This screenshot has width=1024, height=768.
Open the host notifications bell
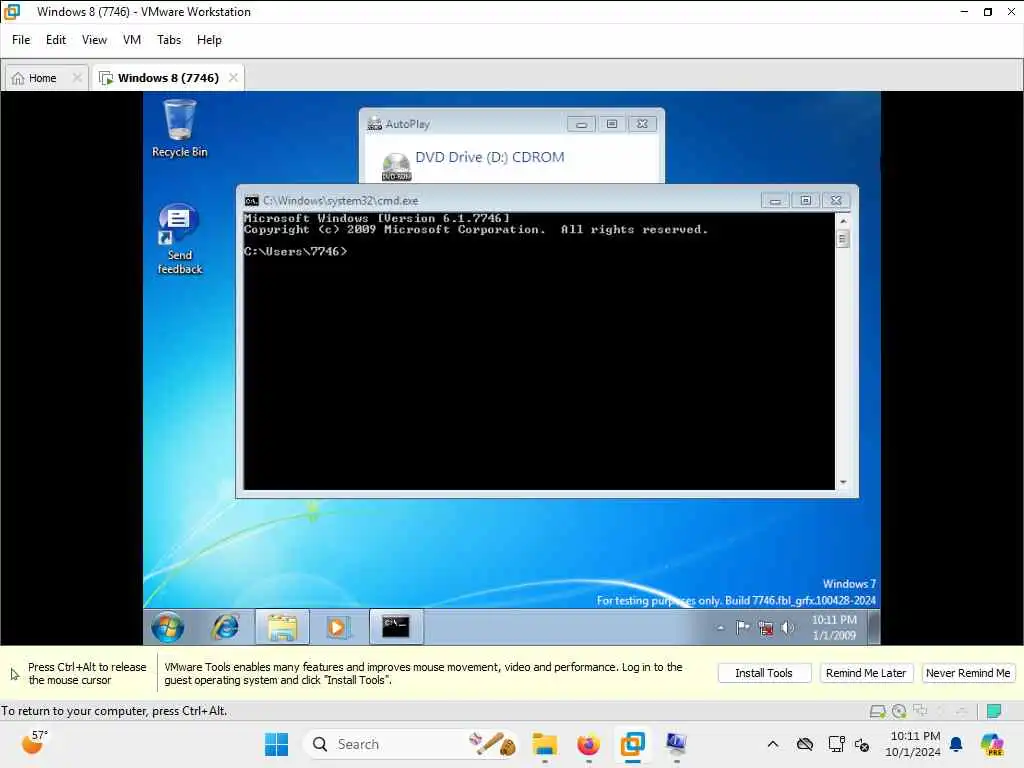pos(956,744)
